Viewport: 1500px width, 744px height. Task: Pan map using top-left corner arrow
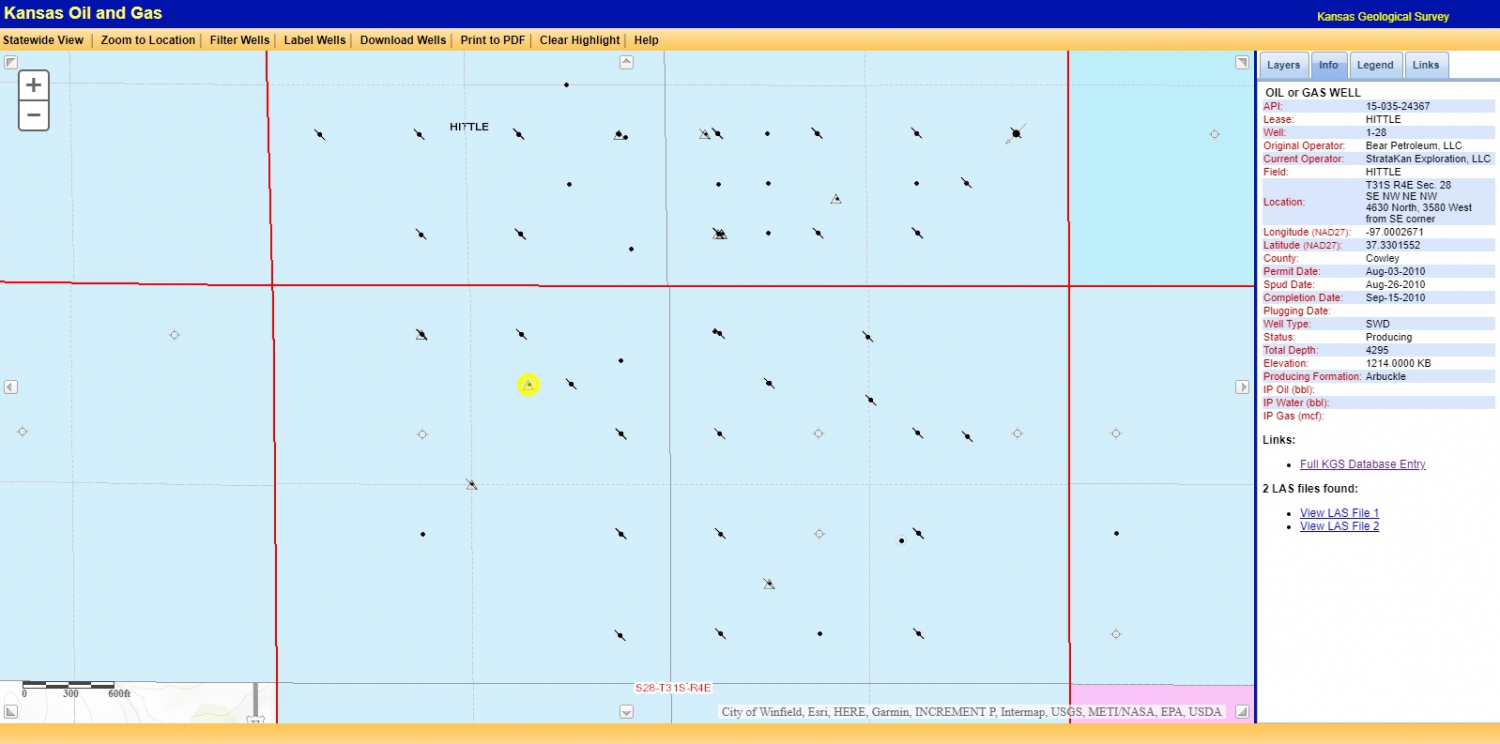pyautogui.click(x=11, y=62)
